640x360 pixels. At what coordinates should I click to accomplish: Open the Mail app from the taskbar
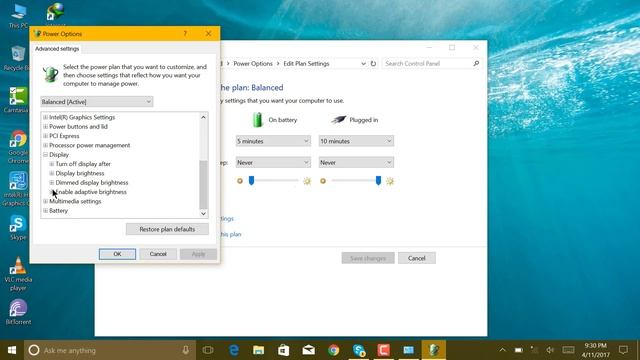pyautogui.click(x=308, y=350)
